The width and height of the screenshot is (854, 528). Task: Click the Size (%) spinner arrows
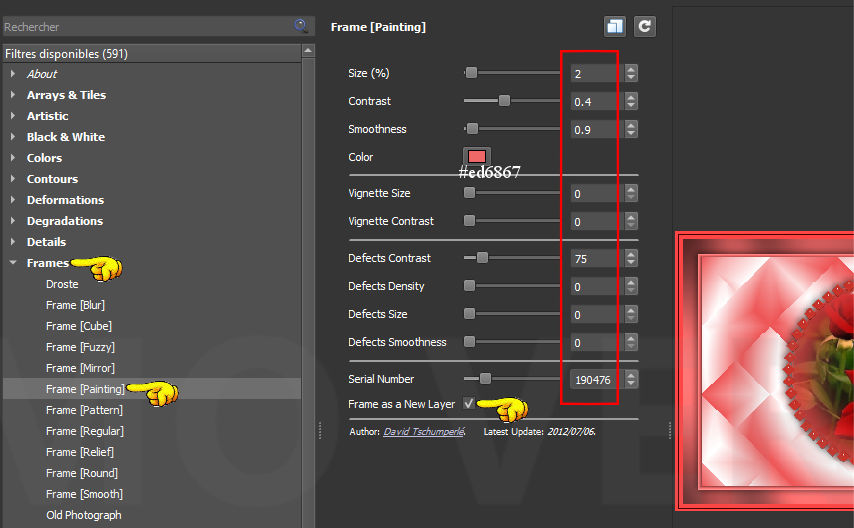(x=630, y=73)
